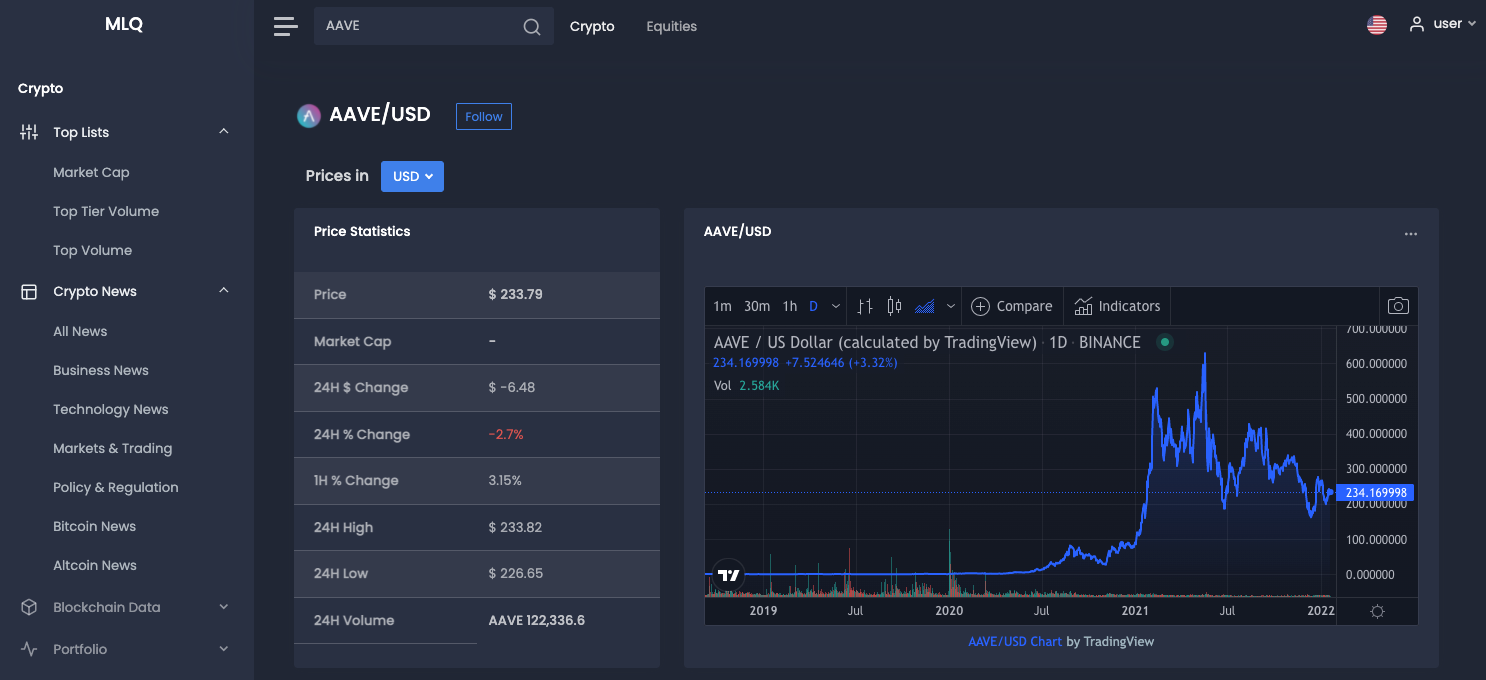The image size is (1486, 680).
Task: Toggle the hamburger sidebar menu icon
Action: pyautogui.click(x=285, y=26)
